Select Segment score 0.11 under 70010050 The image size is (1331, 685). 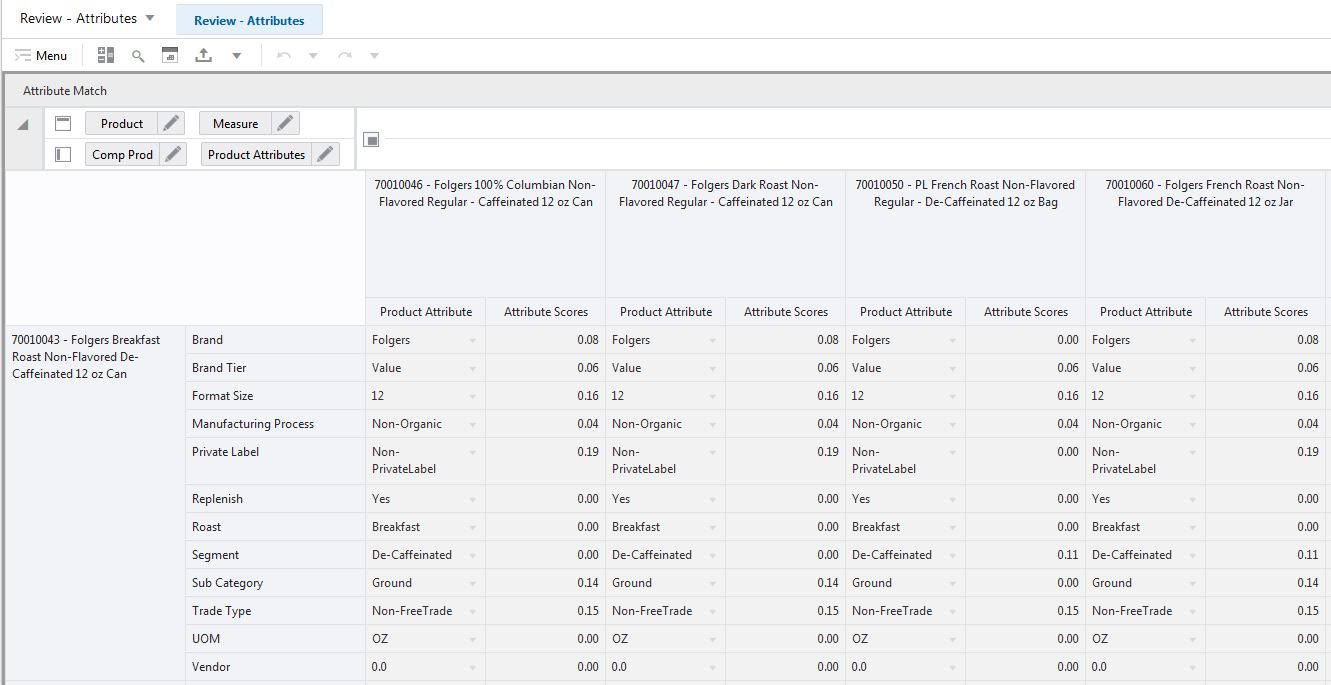1026,555
